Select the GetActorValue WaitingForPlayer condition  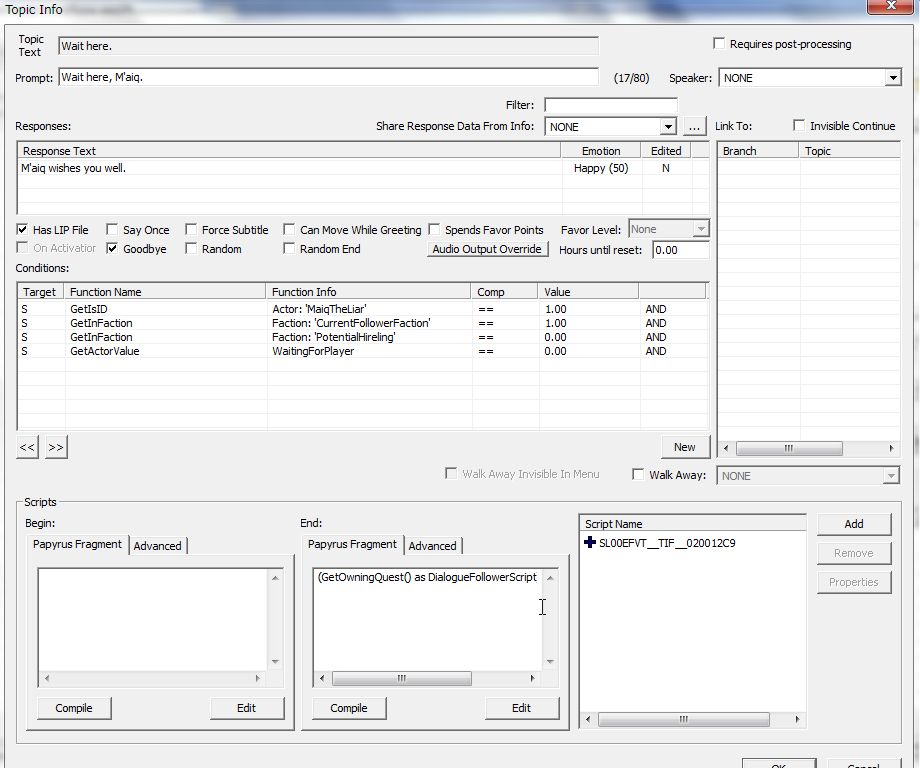coord(363,351)
